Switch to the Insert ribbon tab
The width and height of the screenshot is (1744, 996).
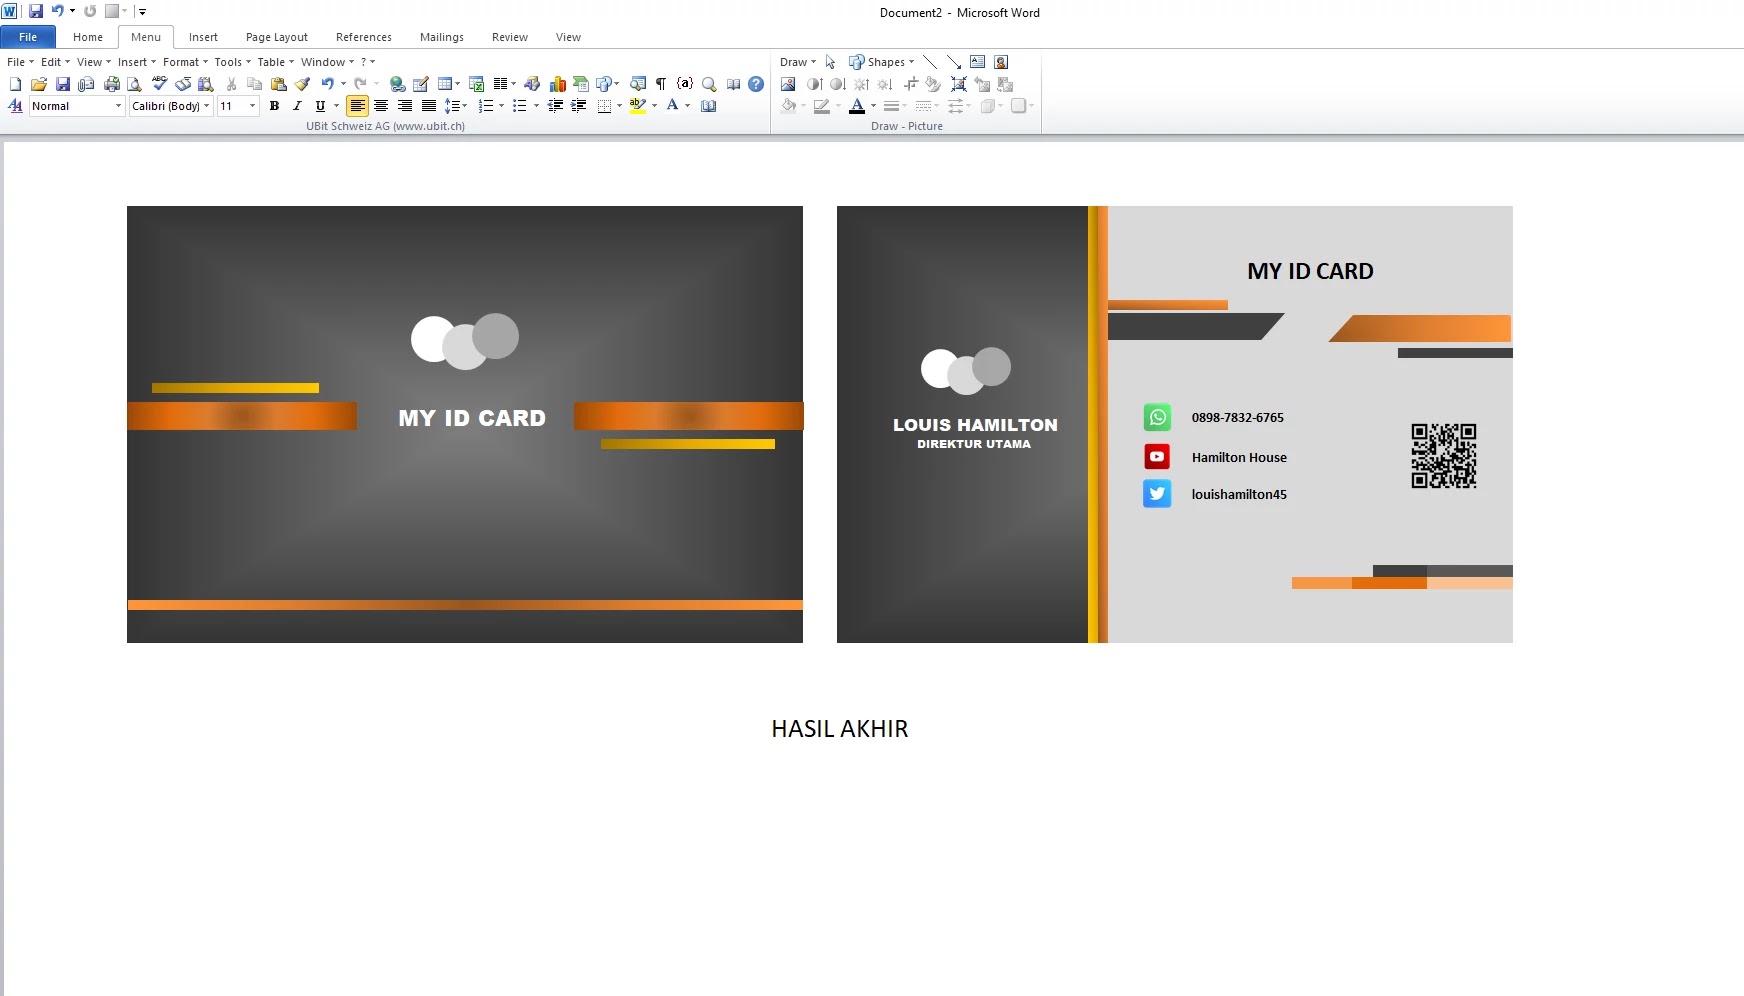[203, 37]
